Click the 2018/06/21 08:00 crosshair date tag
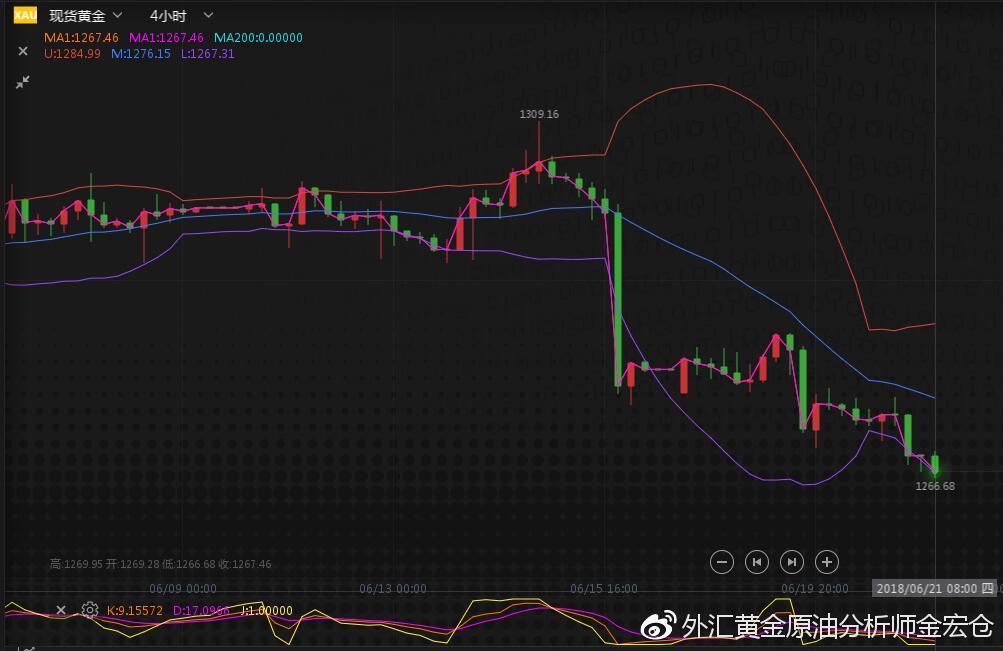 tap(935, 588)
